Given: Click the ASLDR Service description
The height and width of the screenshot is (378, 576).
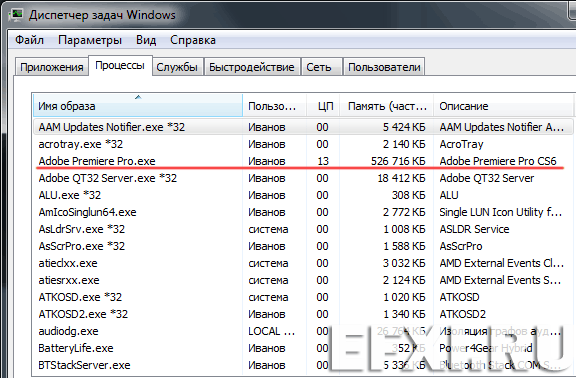Looking at the screenshot, I should click(x=474, y=229).
